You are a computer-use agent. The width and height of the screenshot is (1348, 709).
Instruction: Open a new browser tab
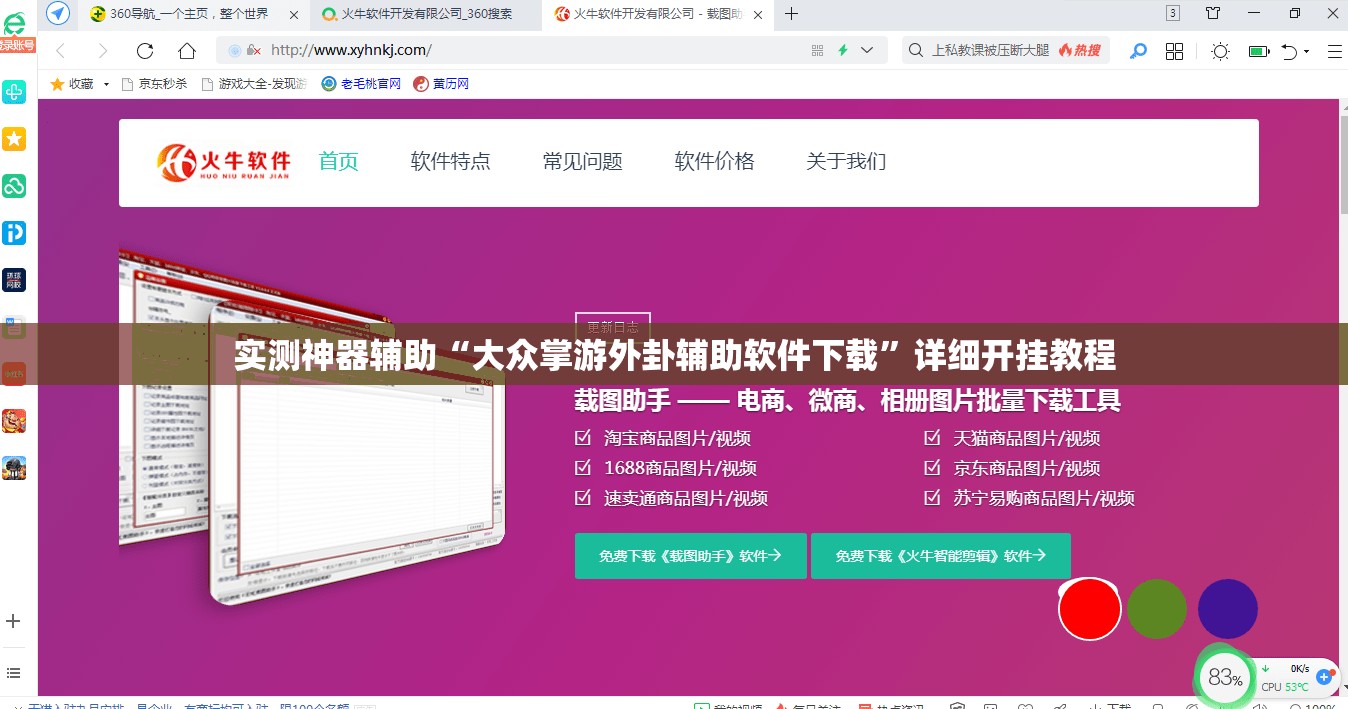[792, 13]
